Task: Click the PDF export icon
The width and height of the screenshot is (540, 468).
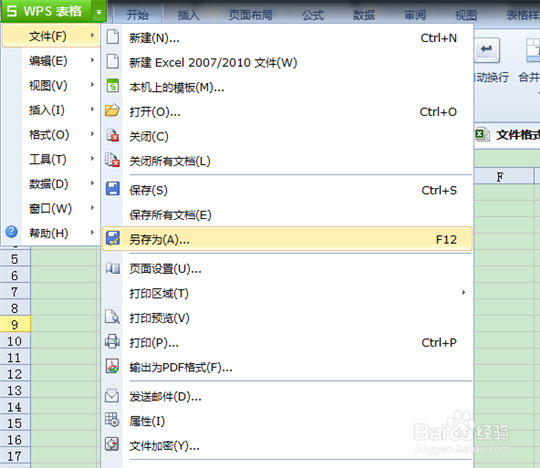Action: [x=112, y=366]
